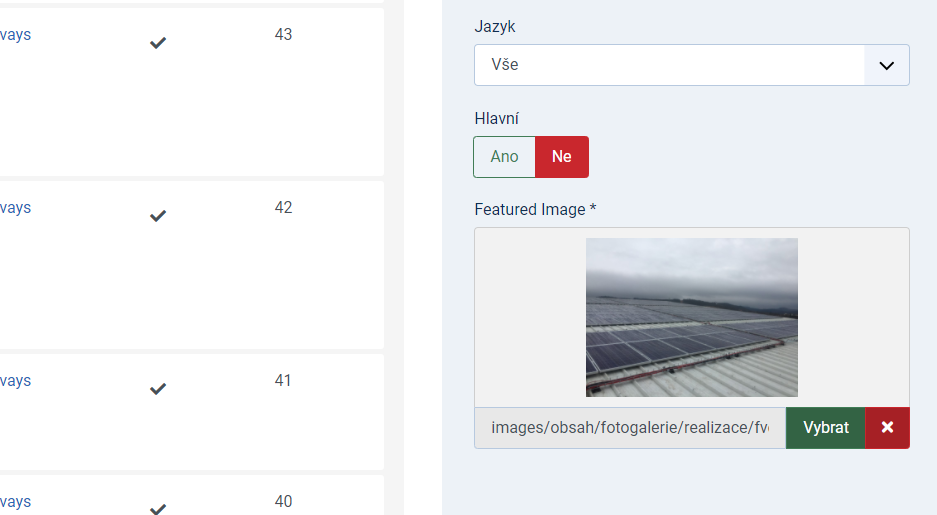Select the ID value 42
937x515 pixels.
[283, 207]
